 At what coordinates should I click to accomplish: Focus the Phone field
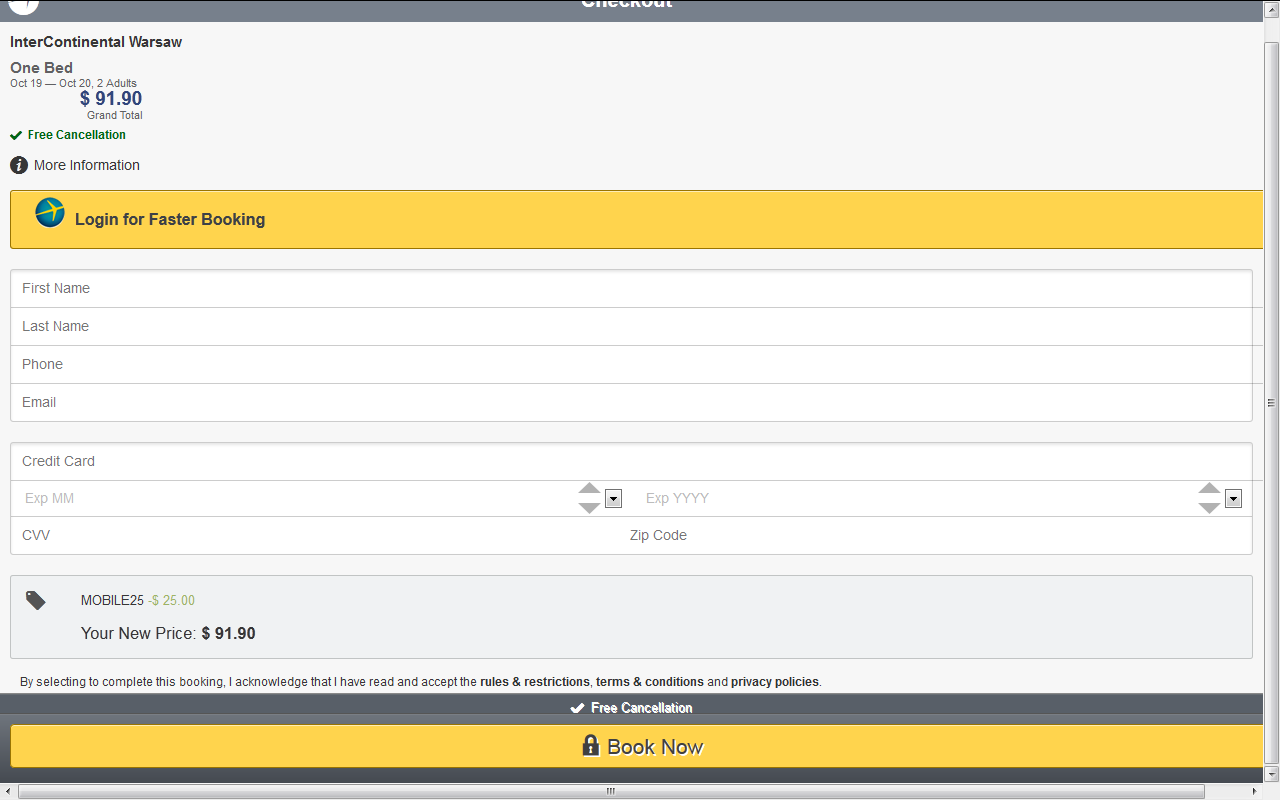pos(631,364)
